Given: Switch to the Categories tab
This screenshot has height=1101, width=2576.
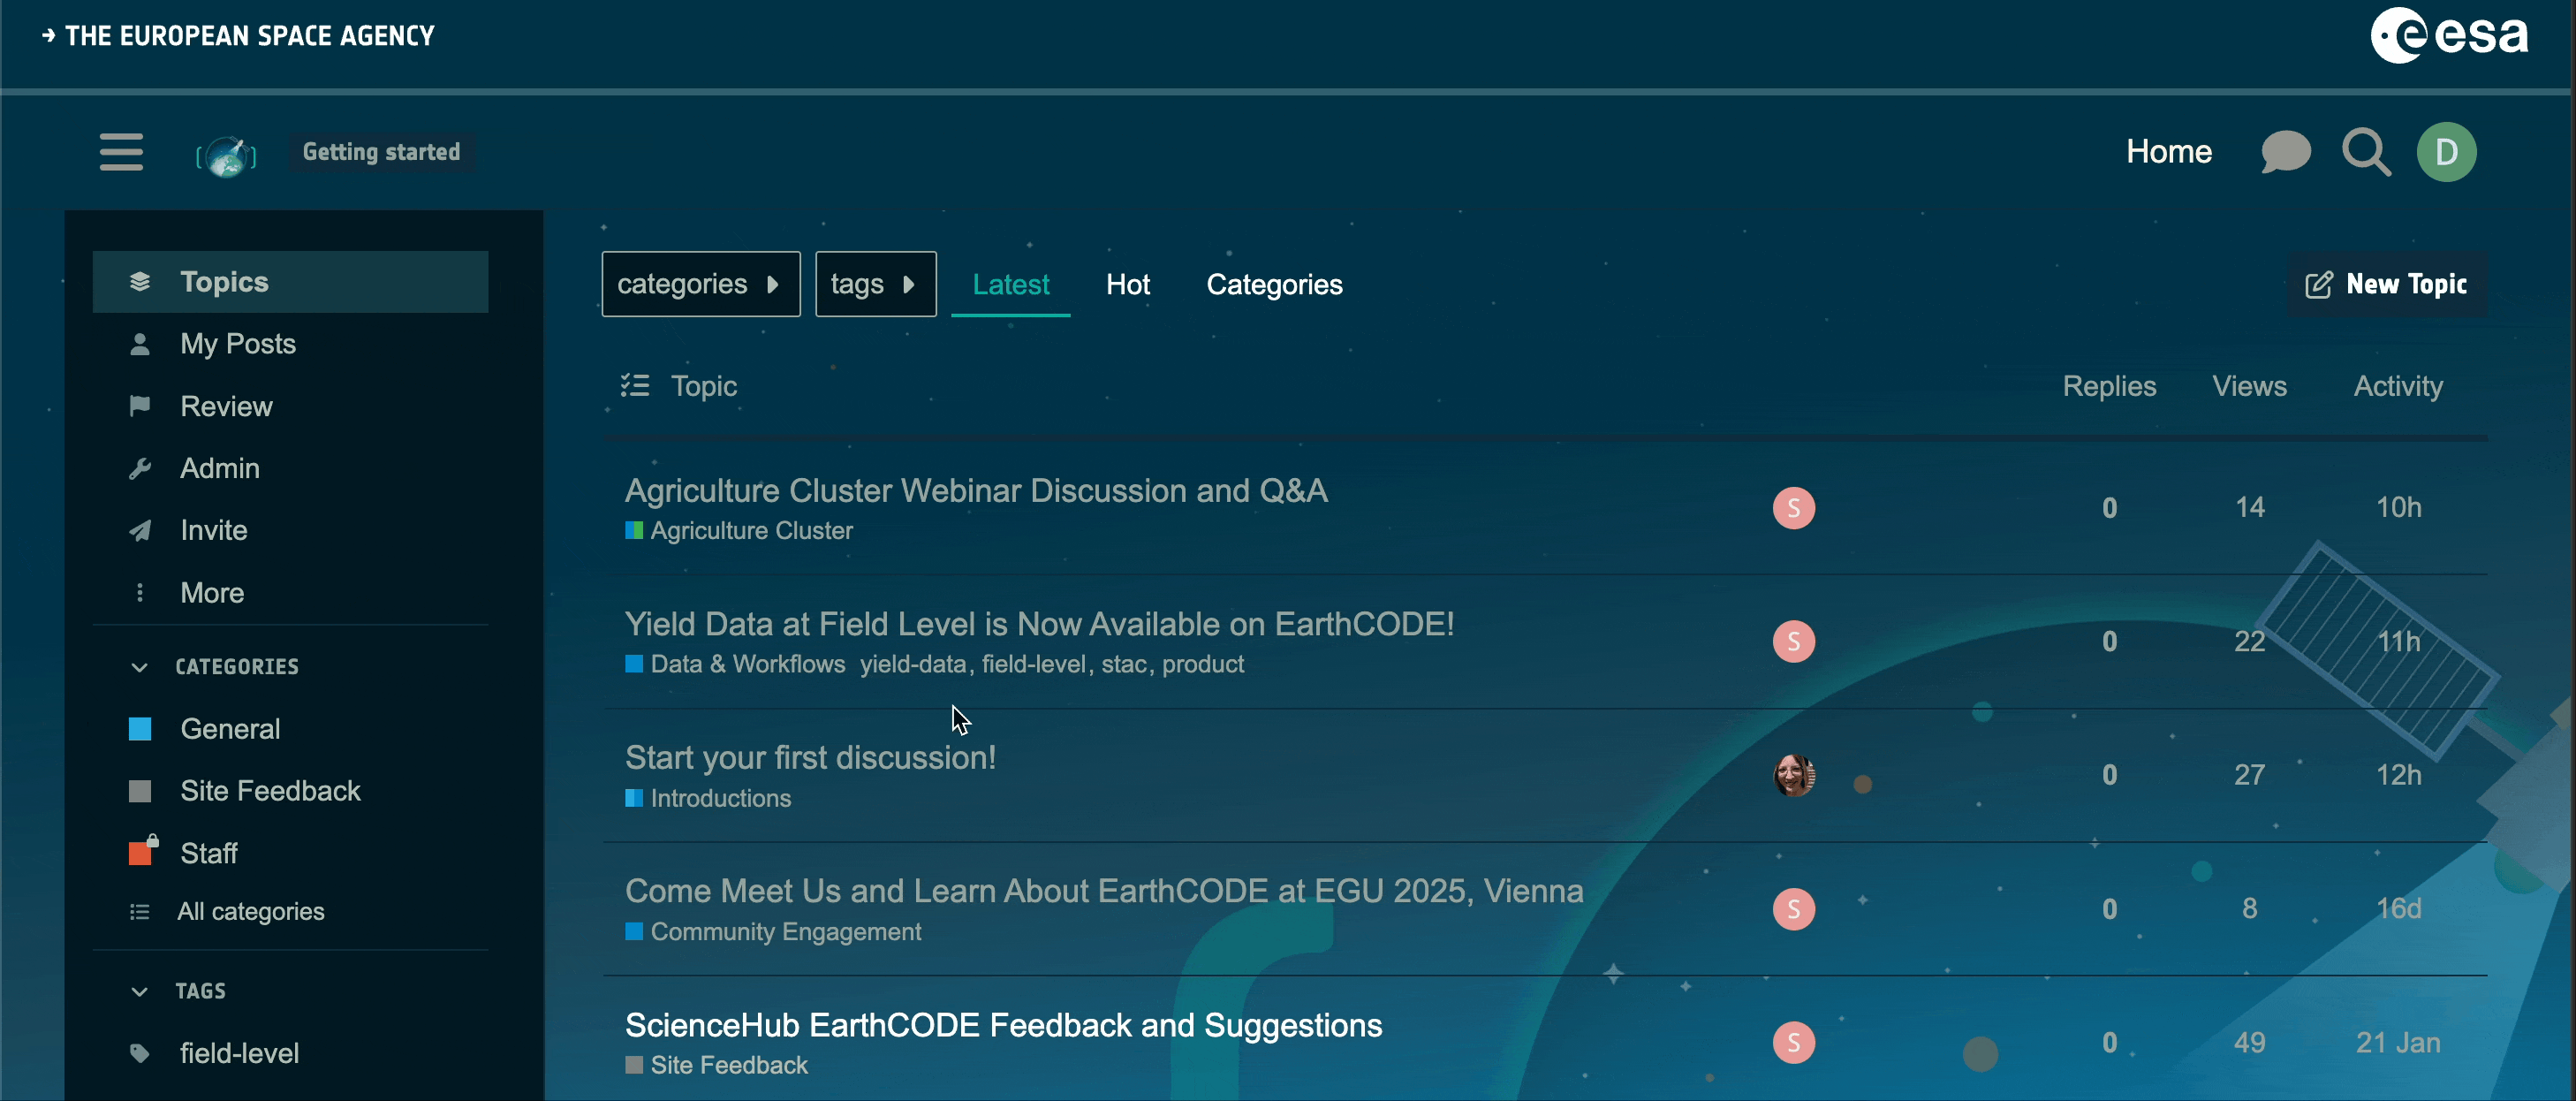Looking at the screenshot, I should 1274,285.
